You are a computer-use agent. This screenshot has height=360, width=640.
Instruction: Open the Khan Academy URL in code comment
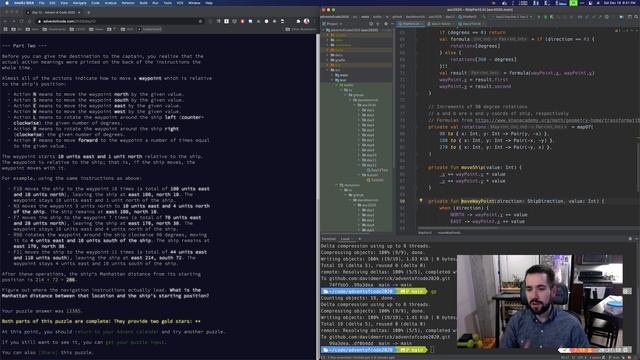point(557,120)
